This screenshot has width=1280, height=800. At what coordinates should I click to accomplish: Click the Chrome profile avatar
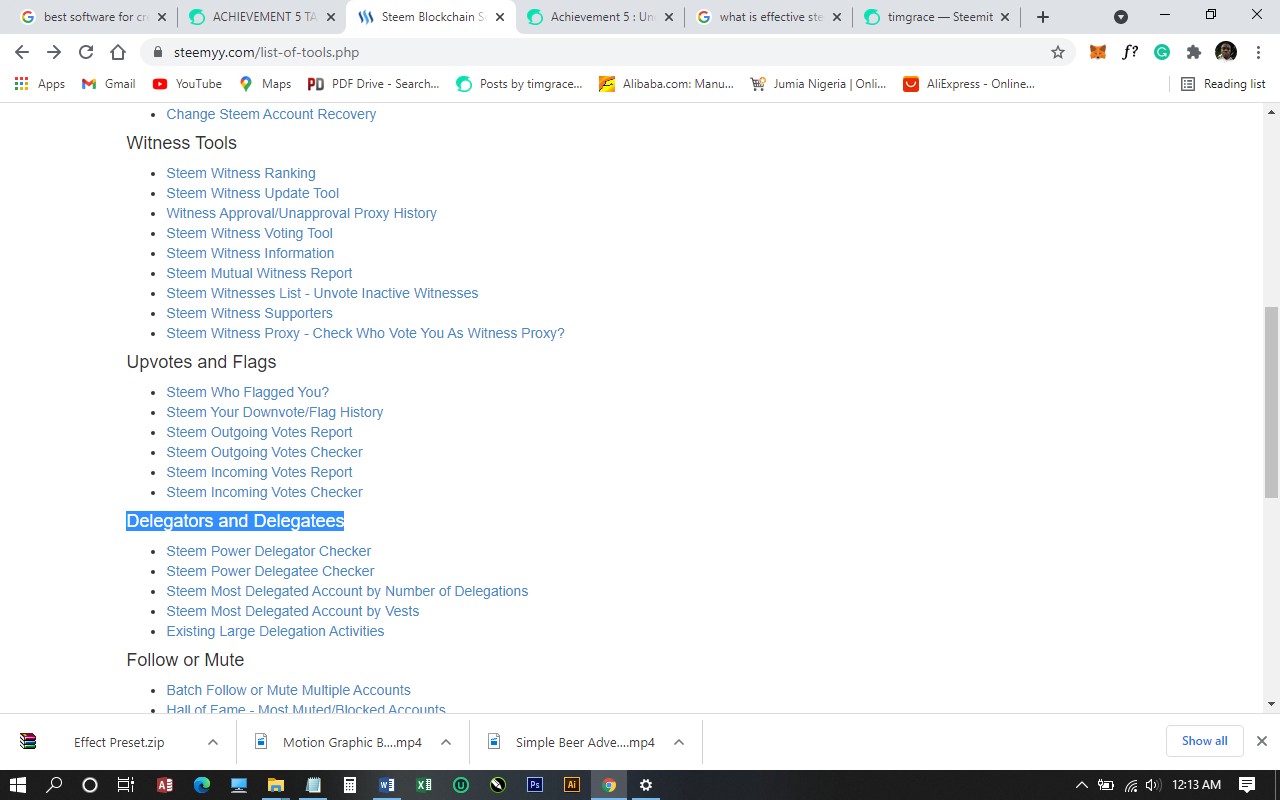[1225, 51]
